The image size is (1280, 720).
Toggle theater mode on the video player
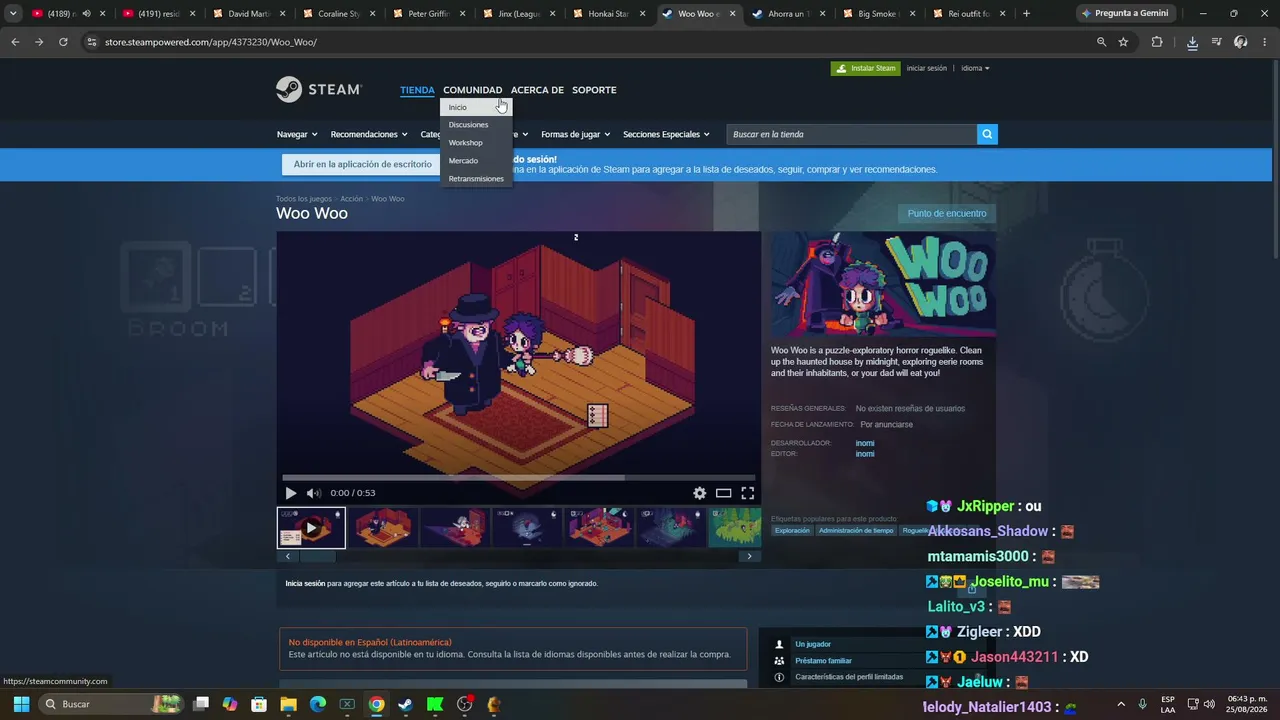[x=723, y=493]
